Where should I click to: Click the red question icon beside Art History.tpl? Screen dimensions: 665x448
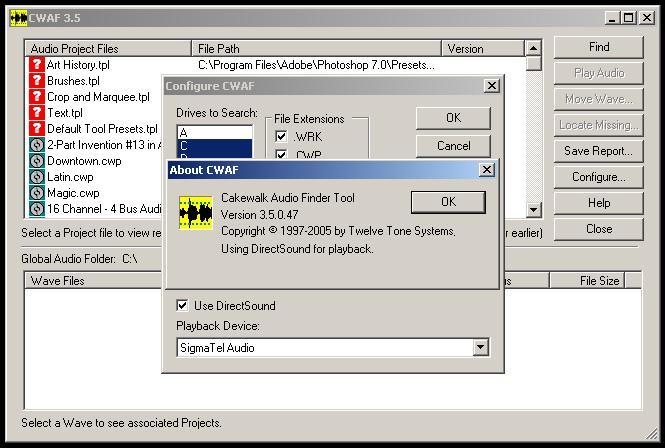(36, 64)
